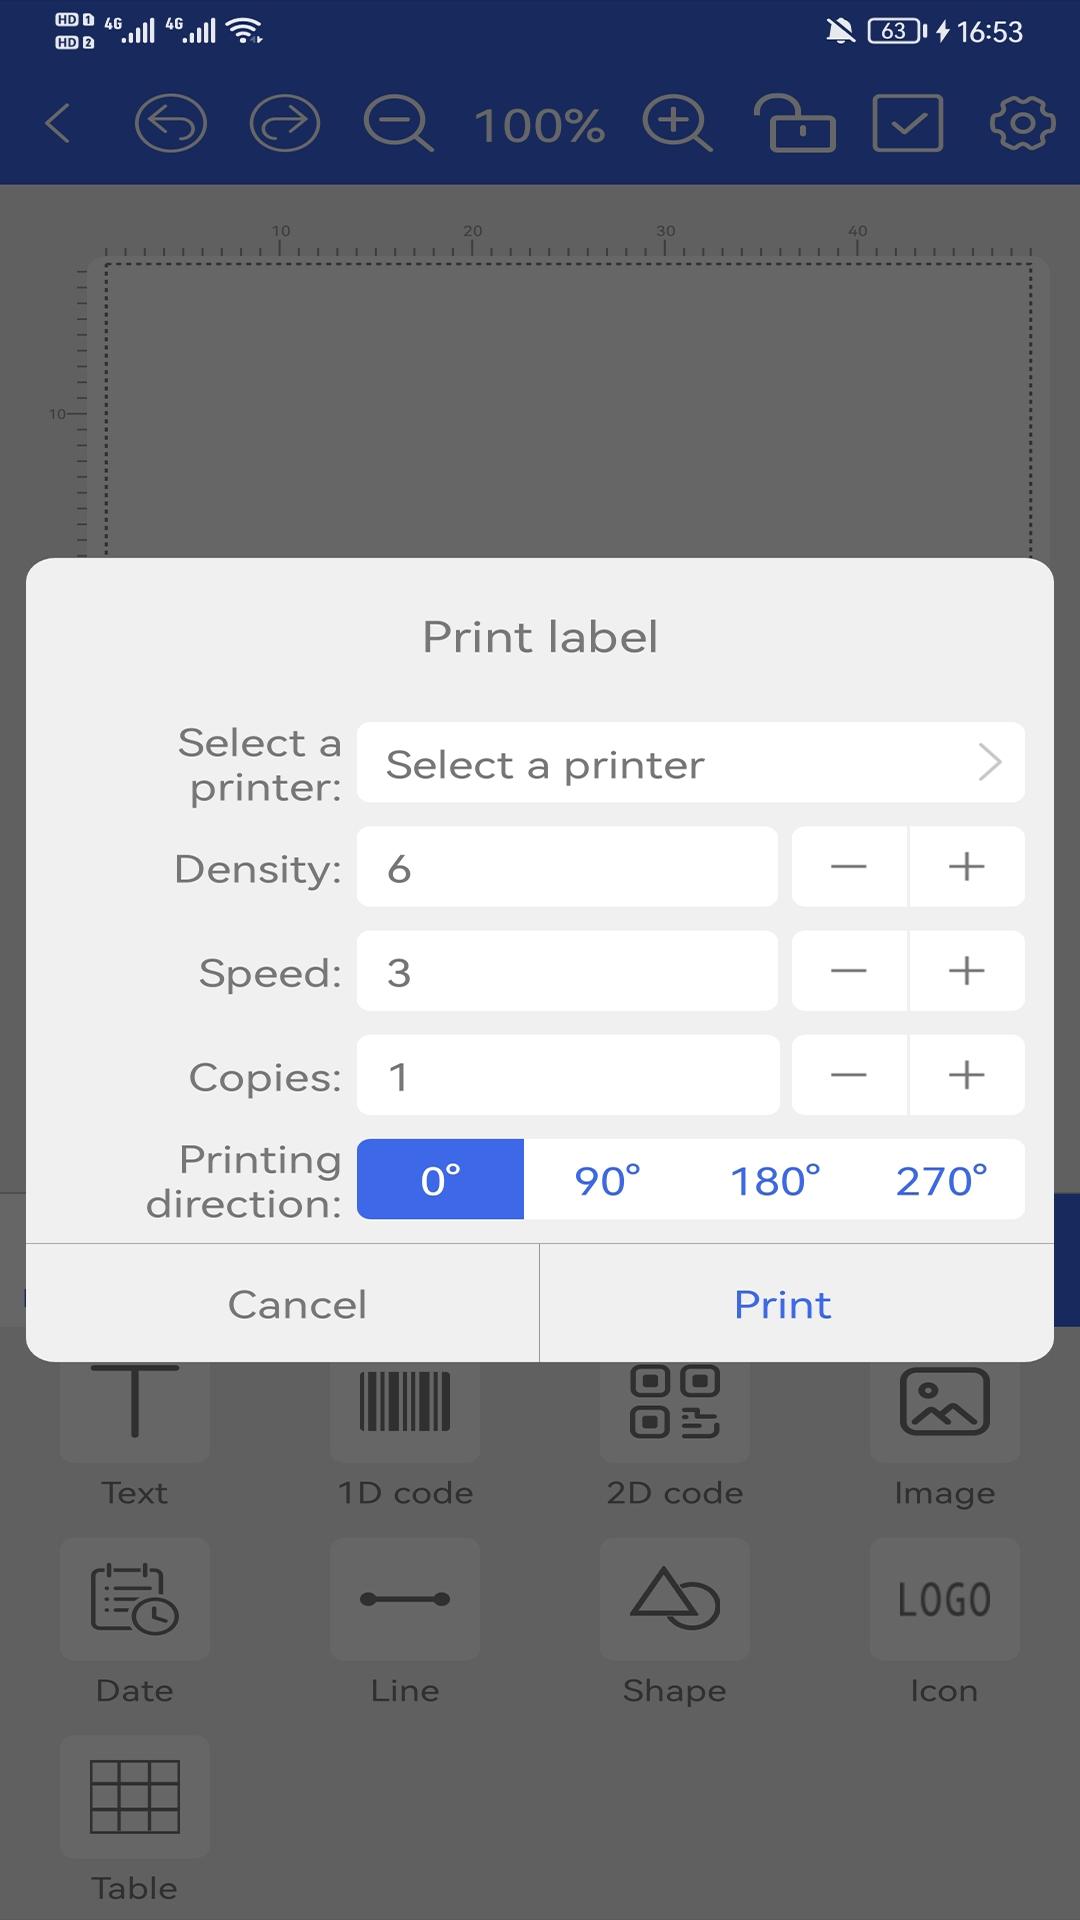This screenshot has width=1080, height=1920.
Task: Set printing direction to 270°
Action: (x=941, y=1179)
